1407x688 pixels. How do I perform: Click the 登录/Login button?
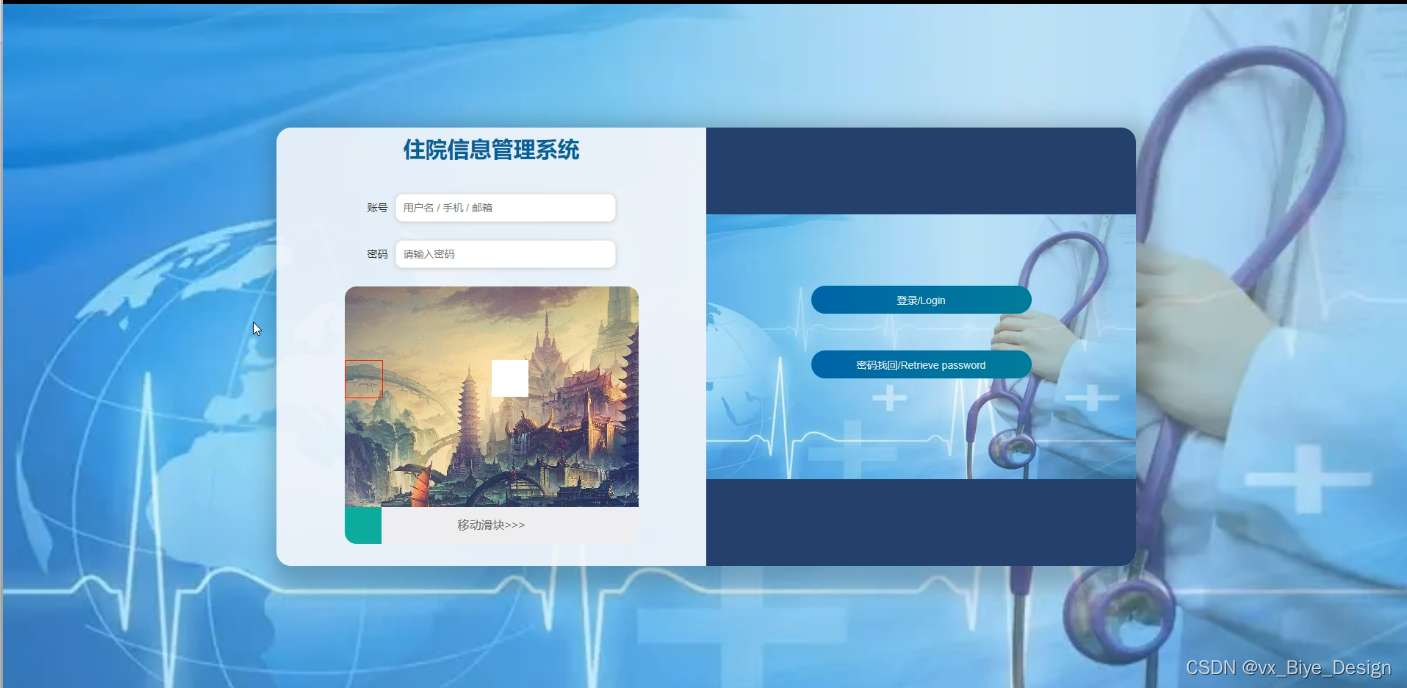921,300
